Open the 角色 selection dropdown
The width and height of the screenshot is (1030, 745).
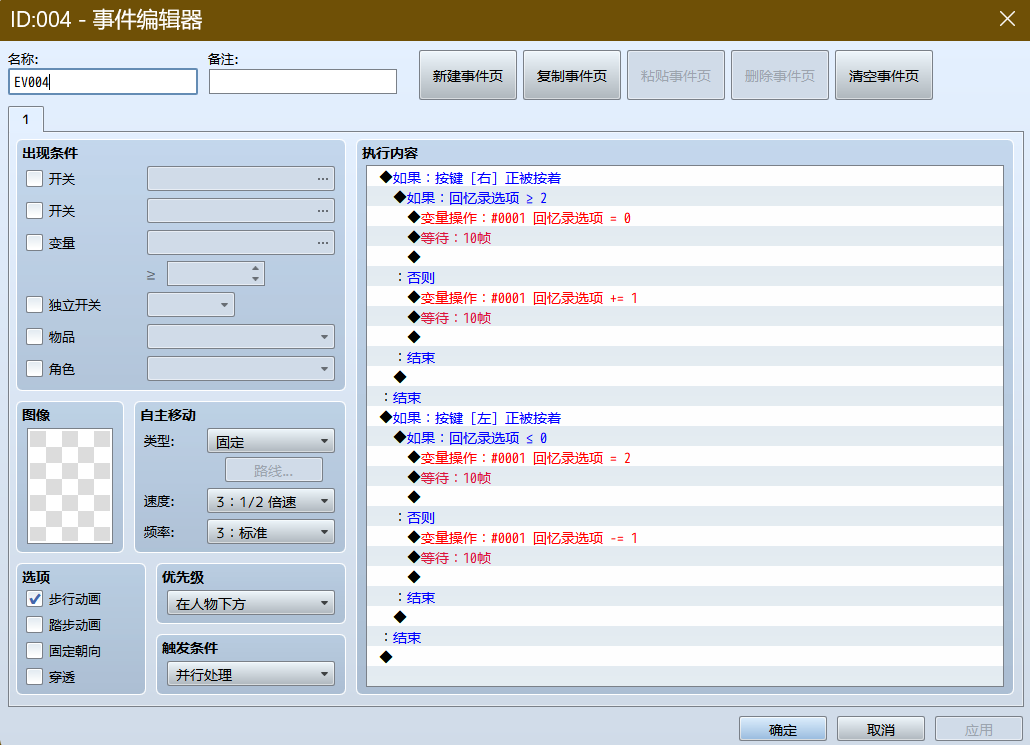pos(240,369)
